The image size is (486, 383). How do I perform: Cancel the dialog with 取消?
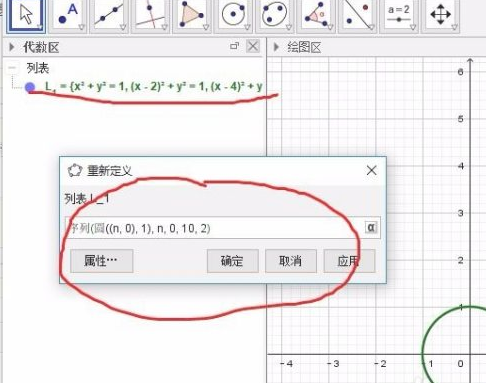(291, 261)
